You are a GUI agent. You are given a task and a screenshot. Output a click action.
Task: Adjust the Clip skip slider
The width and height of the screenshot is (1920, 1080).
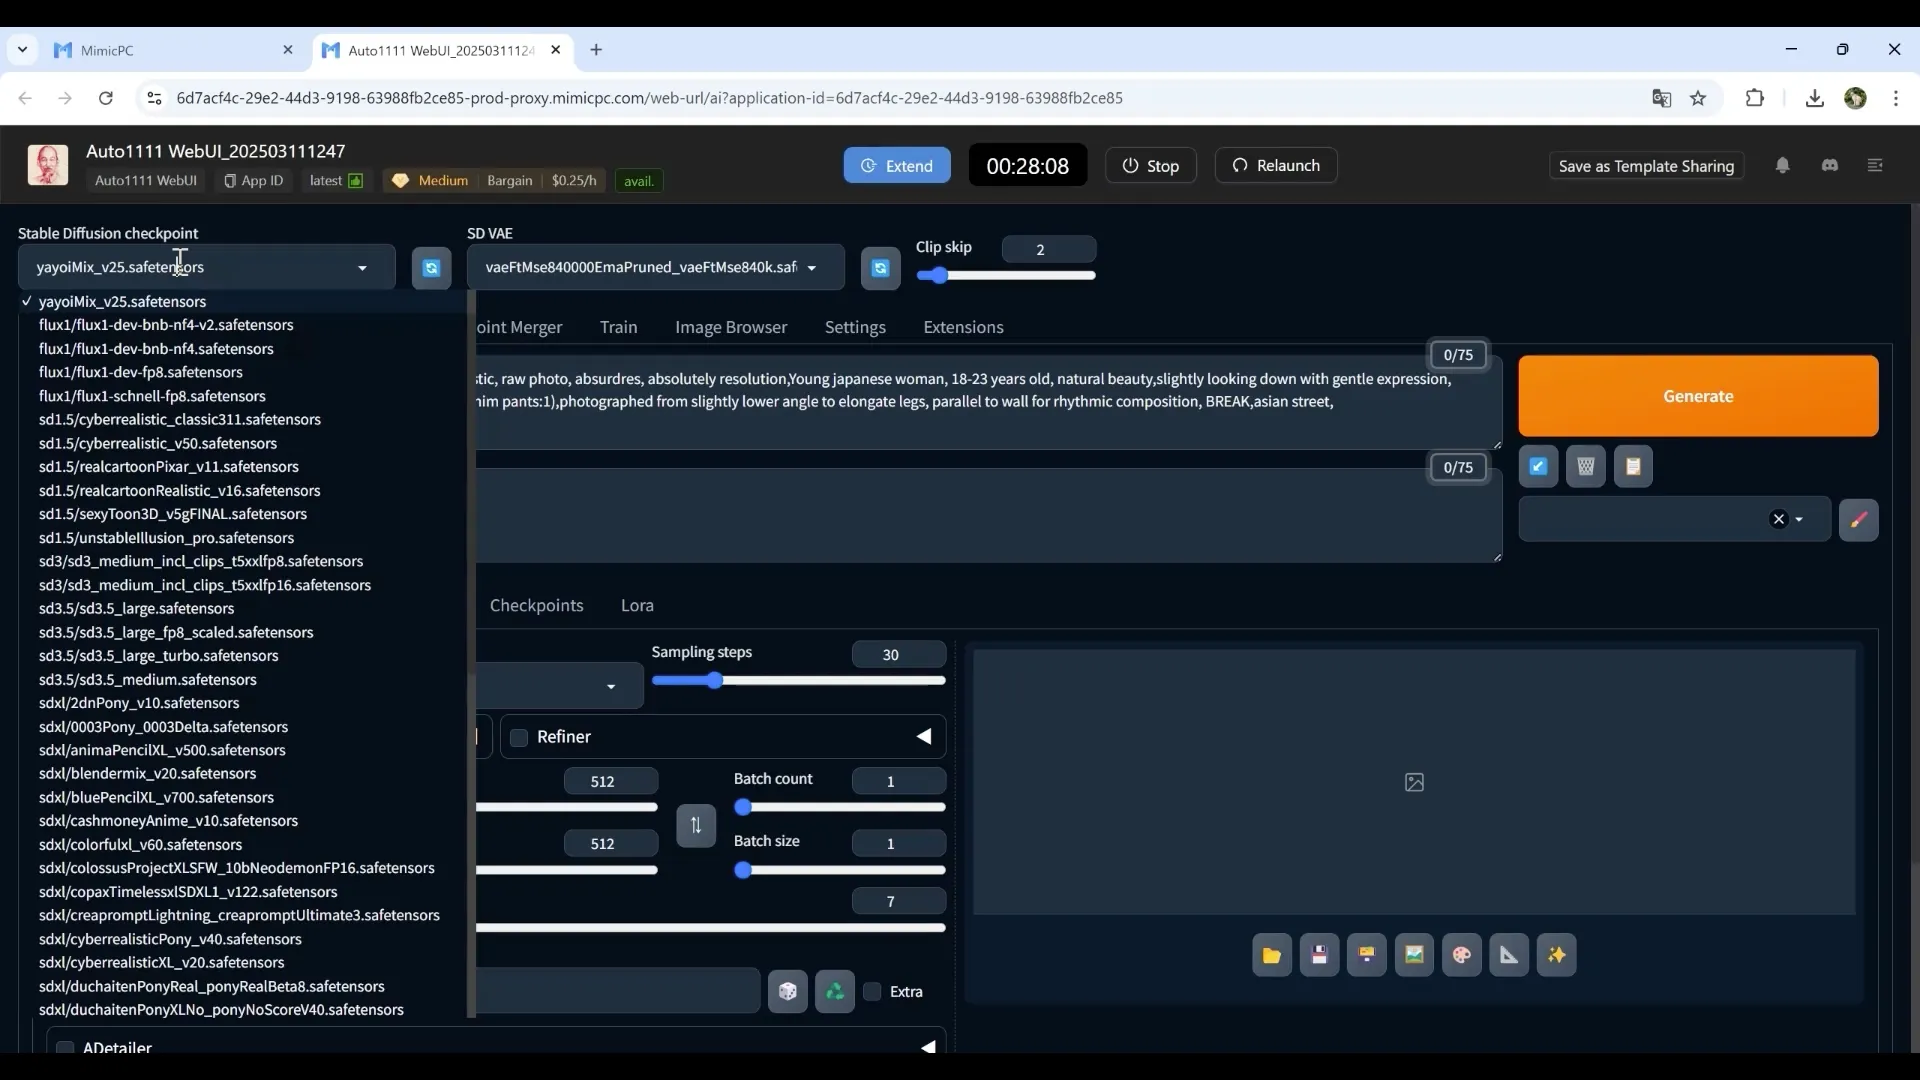(1005, 276)
